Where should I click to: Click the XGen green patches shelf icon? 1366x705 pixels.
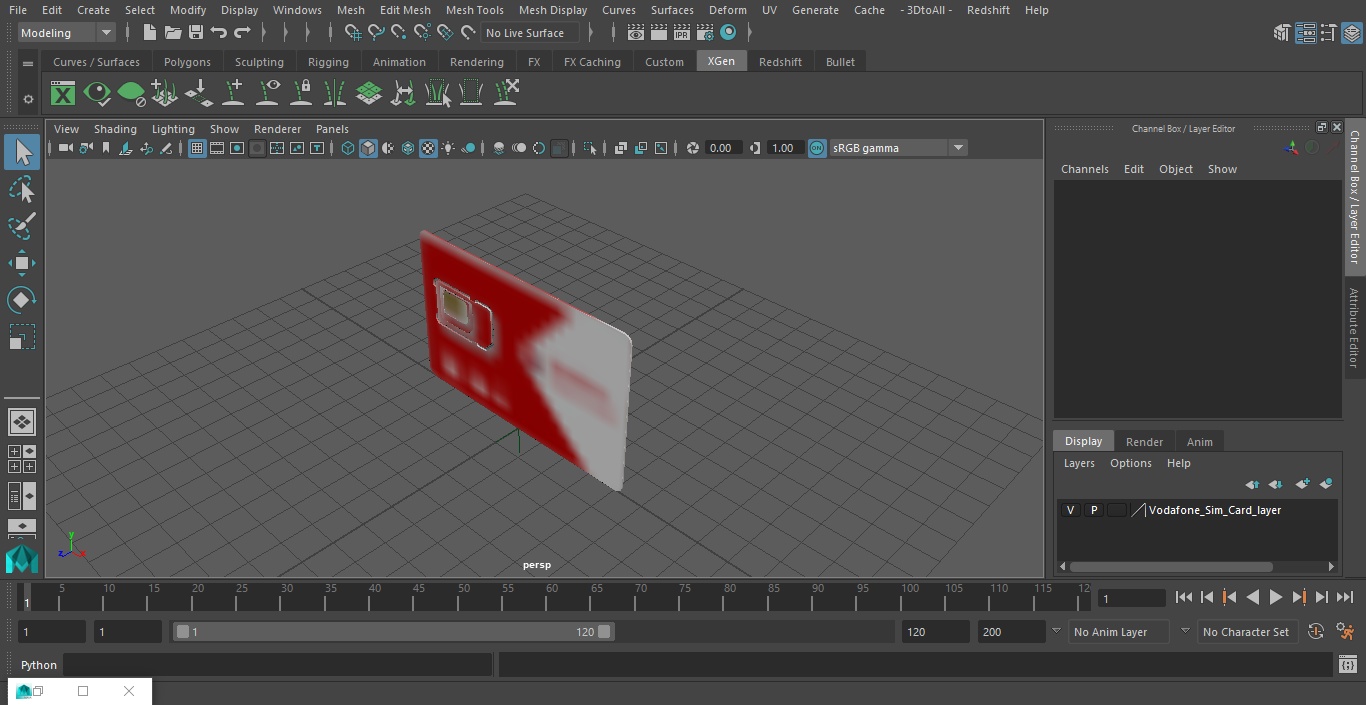(369, 93)
